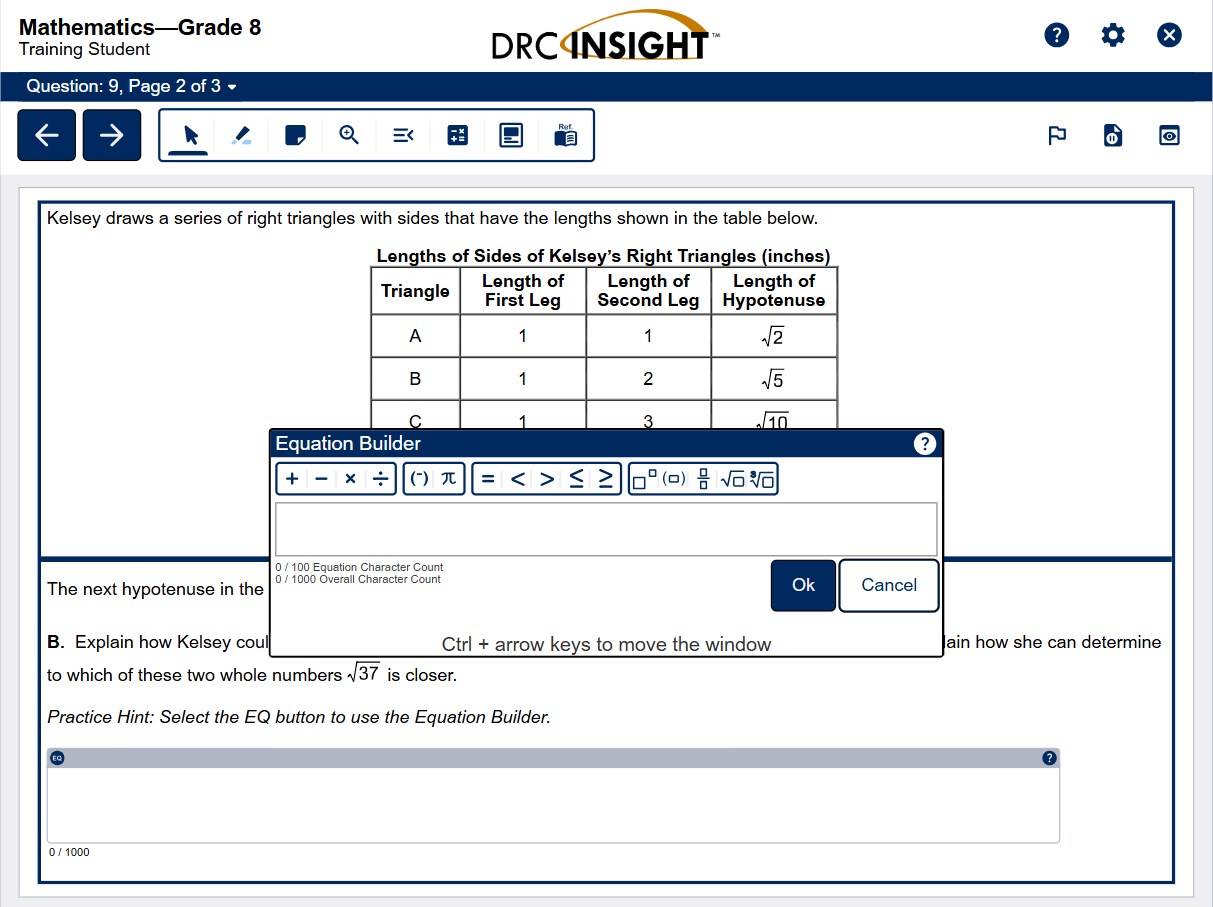Click the square root of 5 cell
Image resolution: width=1213 pixels, height=907 pixels.
[774, 379]
